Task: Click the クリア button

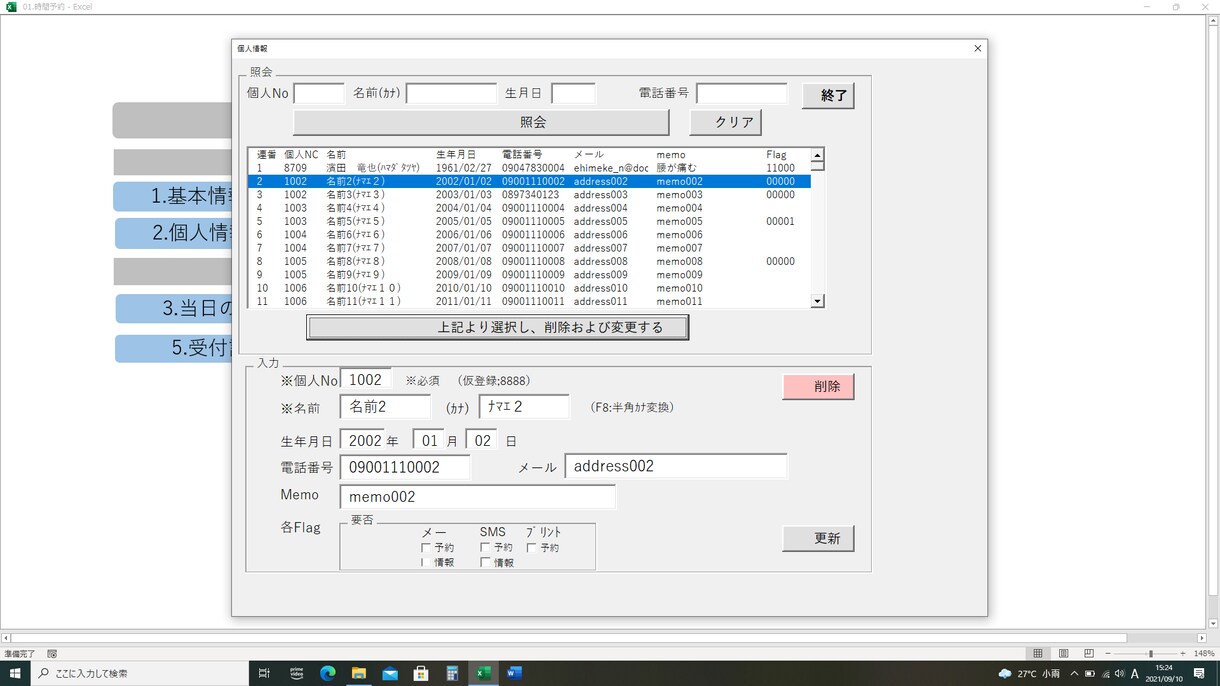Action: [x=726, y=122]
